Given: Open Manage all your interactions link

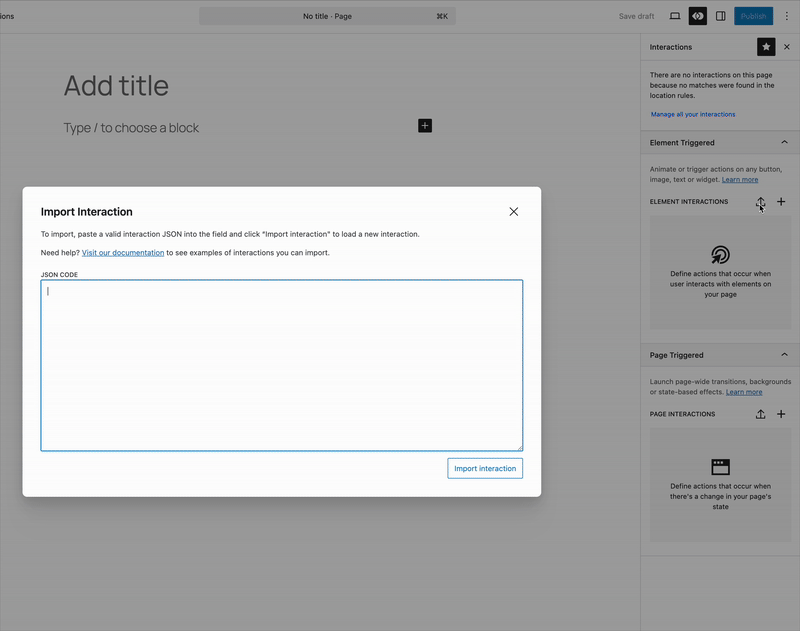Looking at the screenshot, I should 693,114.
